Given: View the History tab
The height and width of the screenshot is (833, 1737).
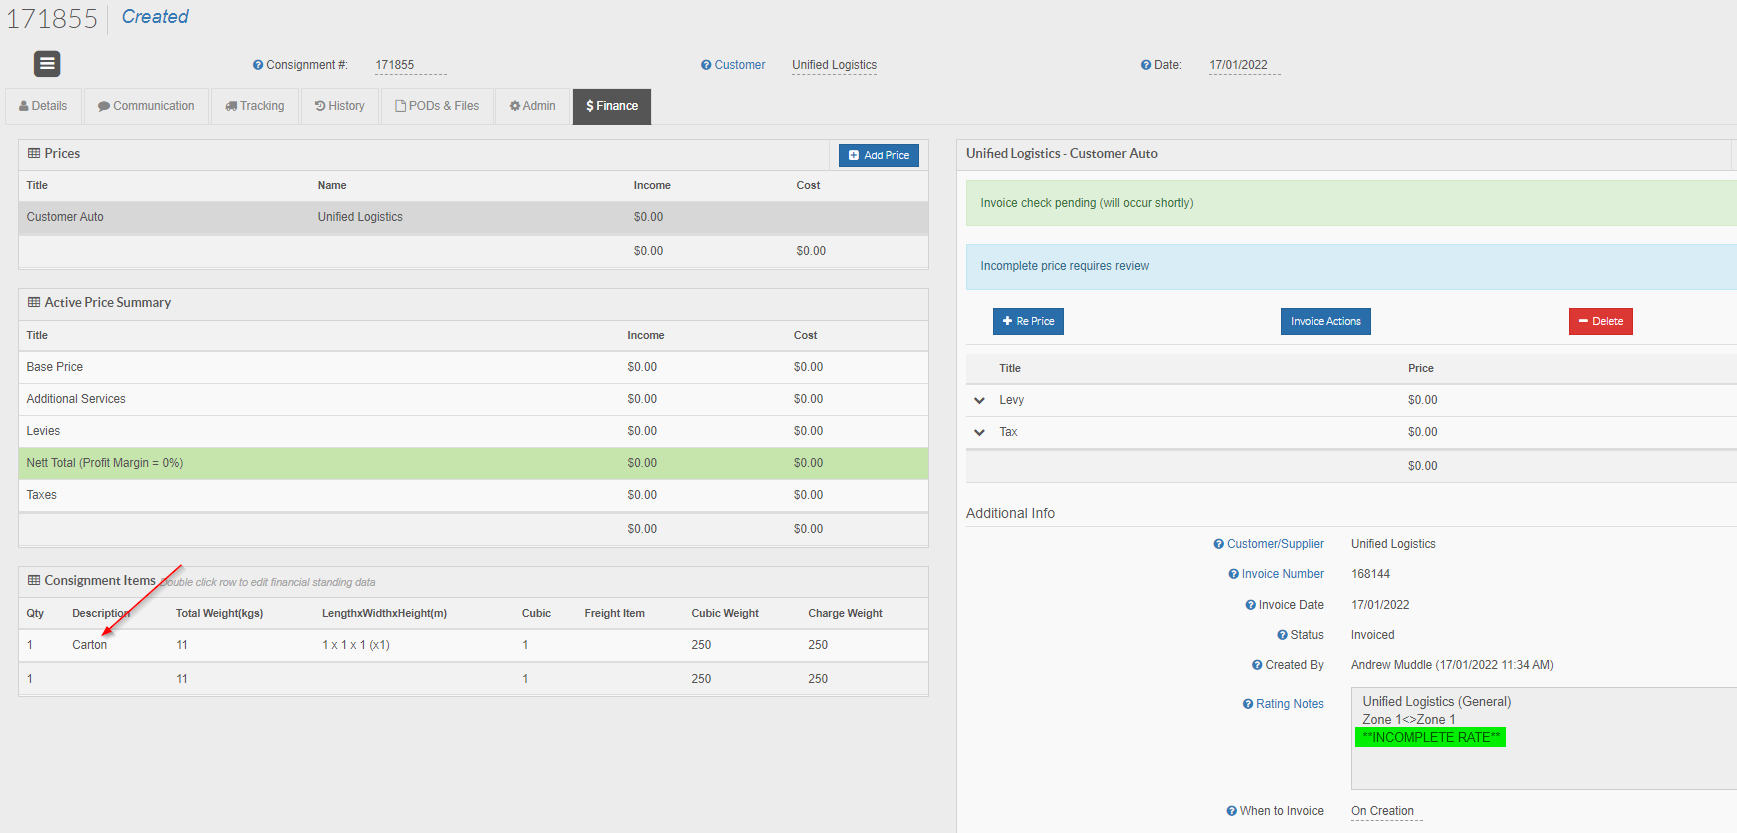Looking at the screenshot, I should [x=340, y=106].
